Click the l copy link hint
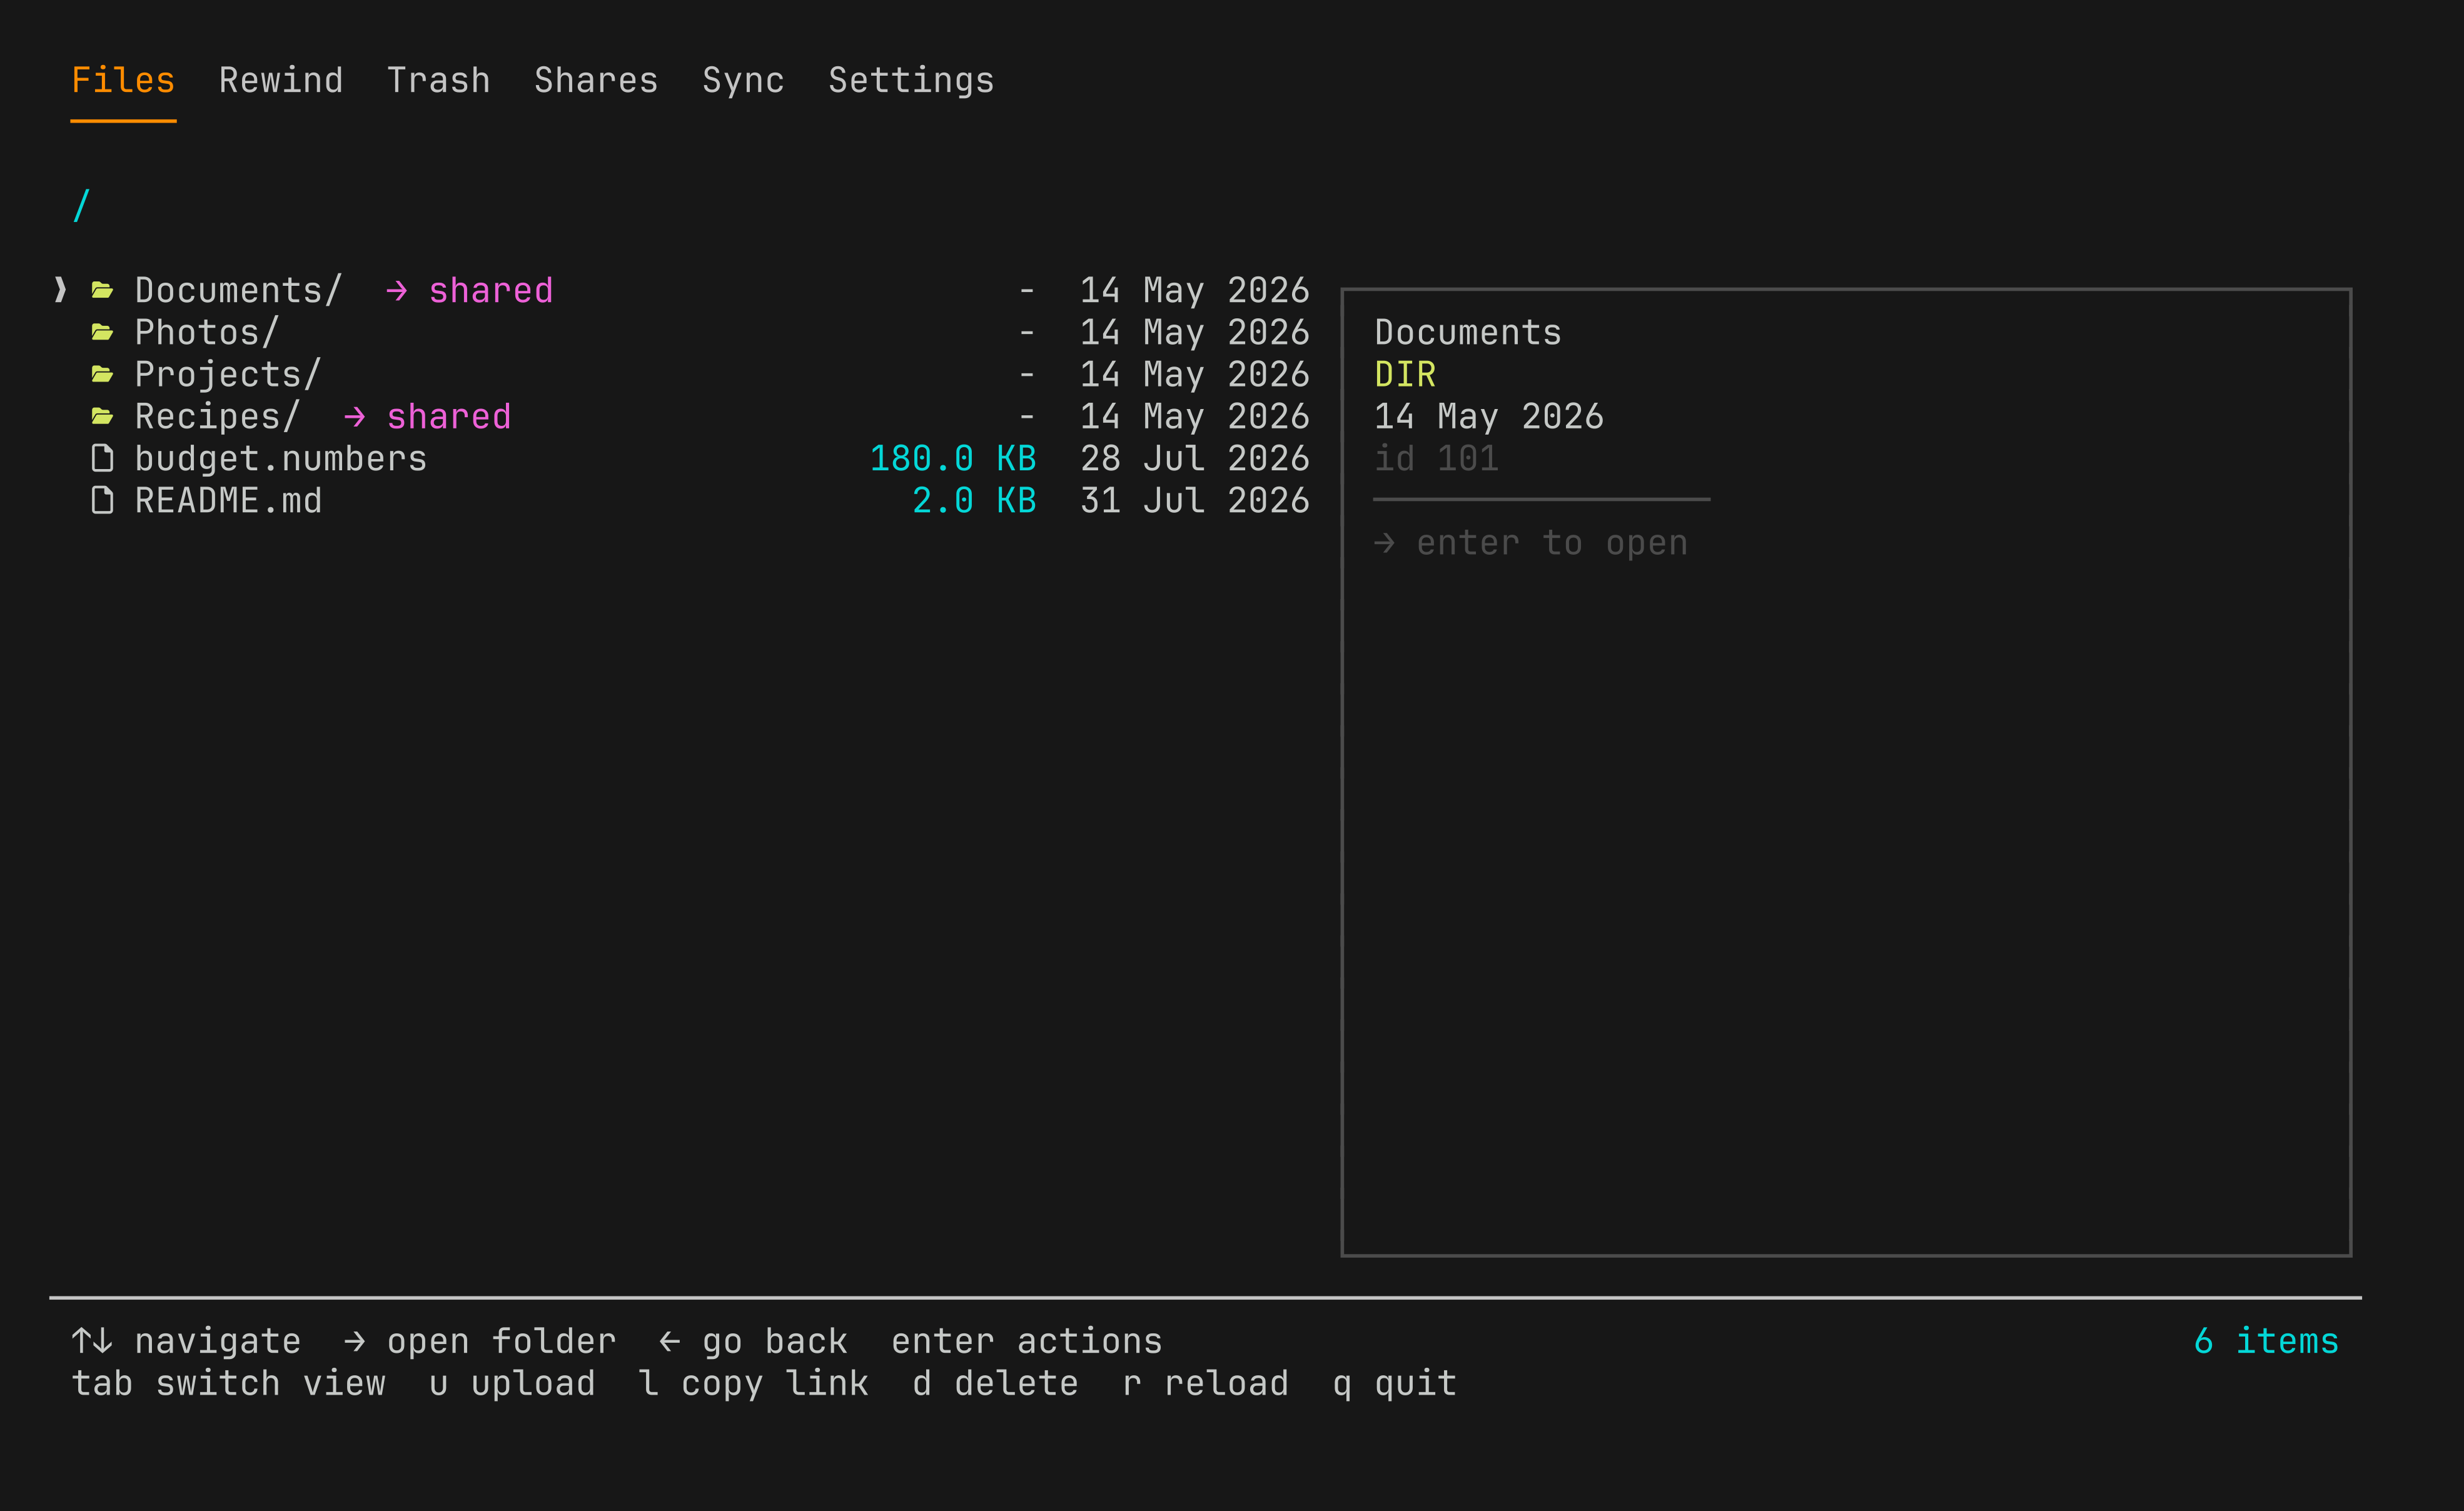 pos(754,1383)
